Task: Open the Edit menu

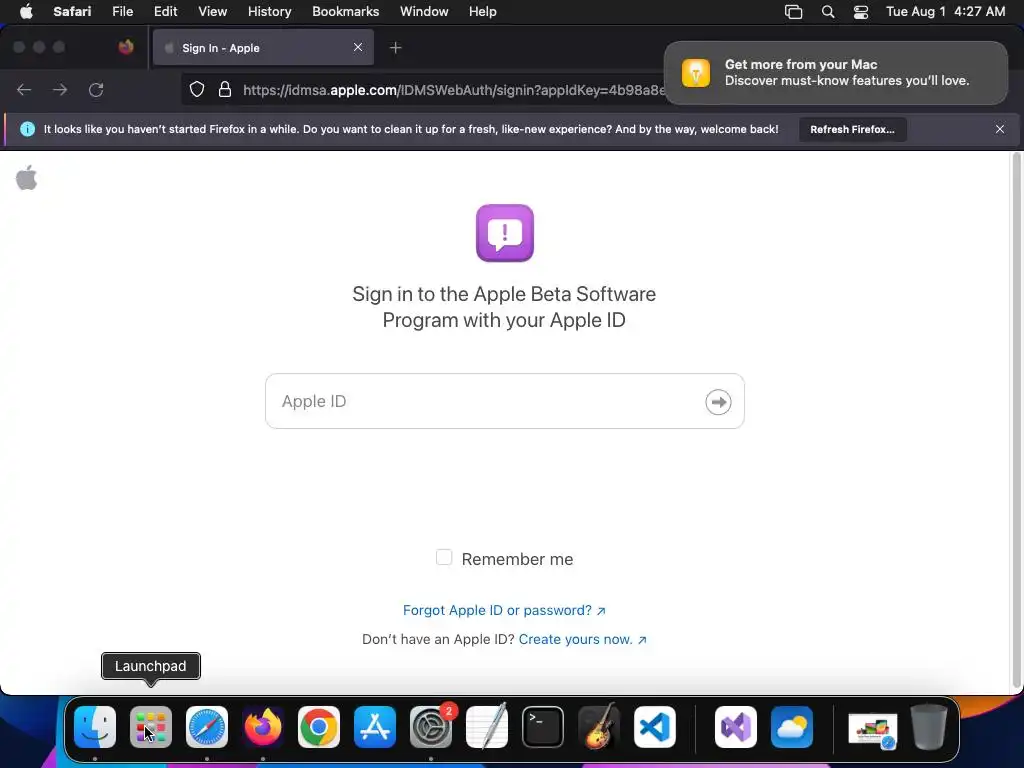Action: click(165, 12)
